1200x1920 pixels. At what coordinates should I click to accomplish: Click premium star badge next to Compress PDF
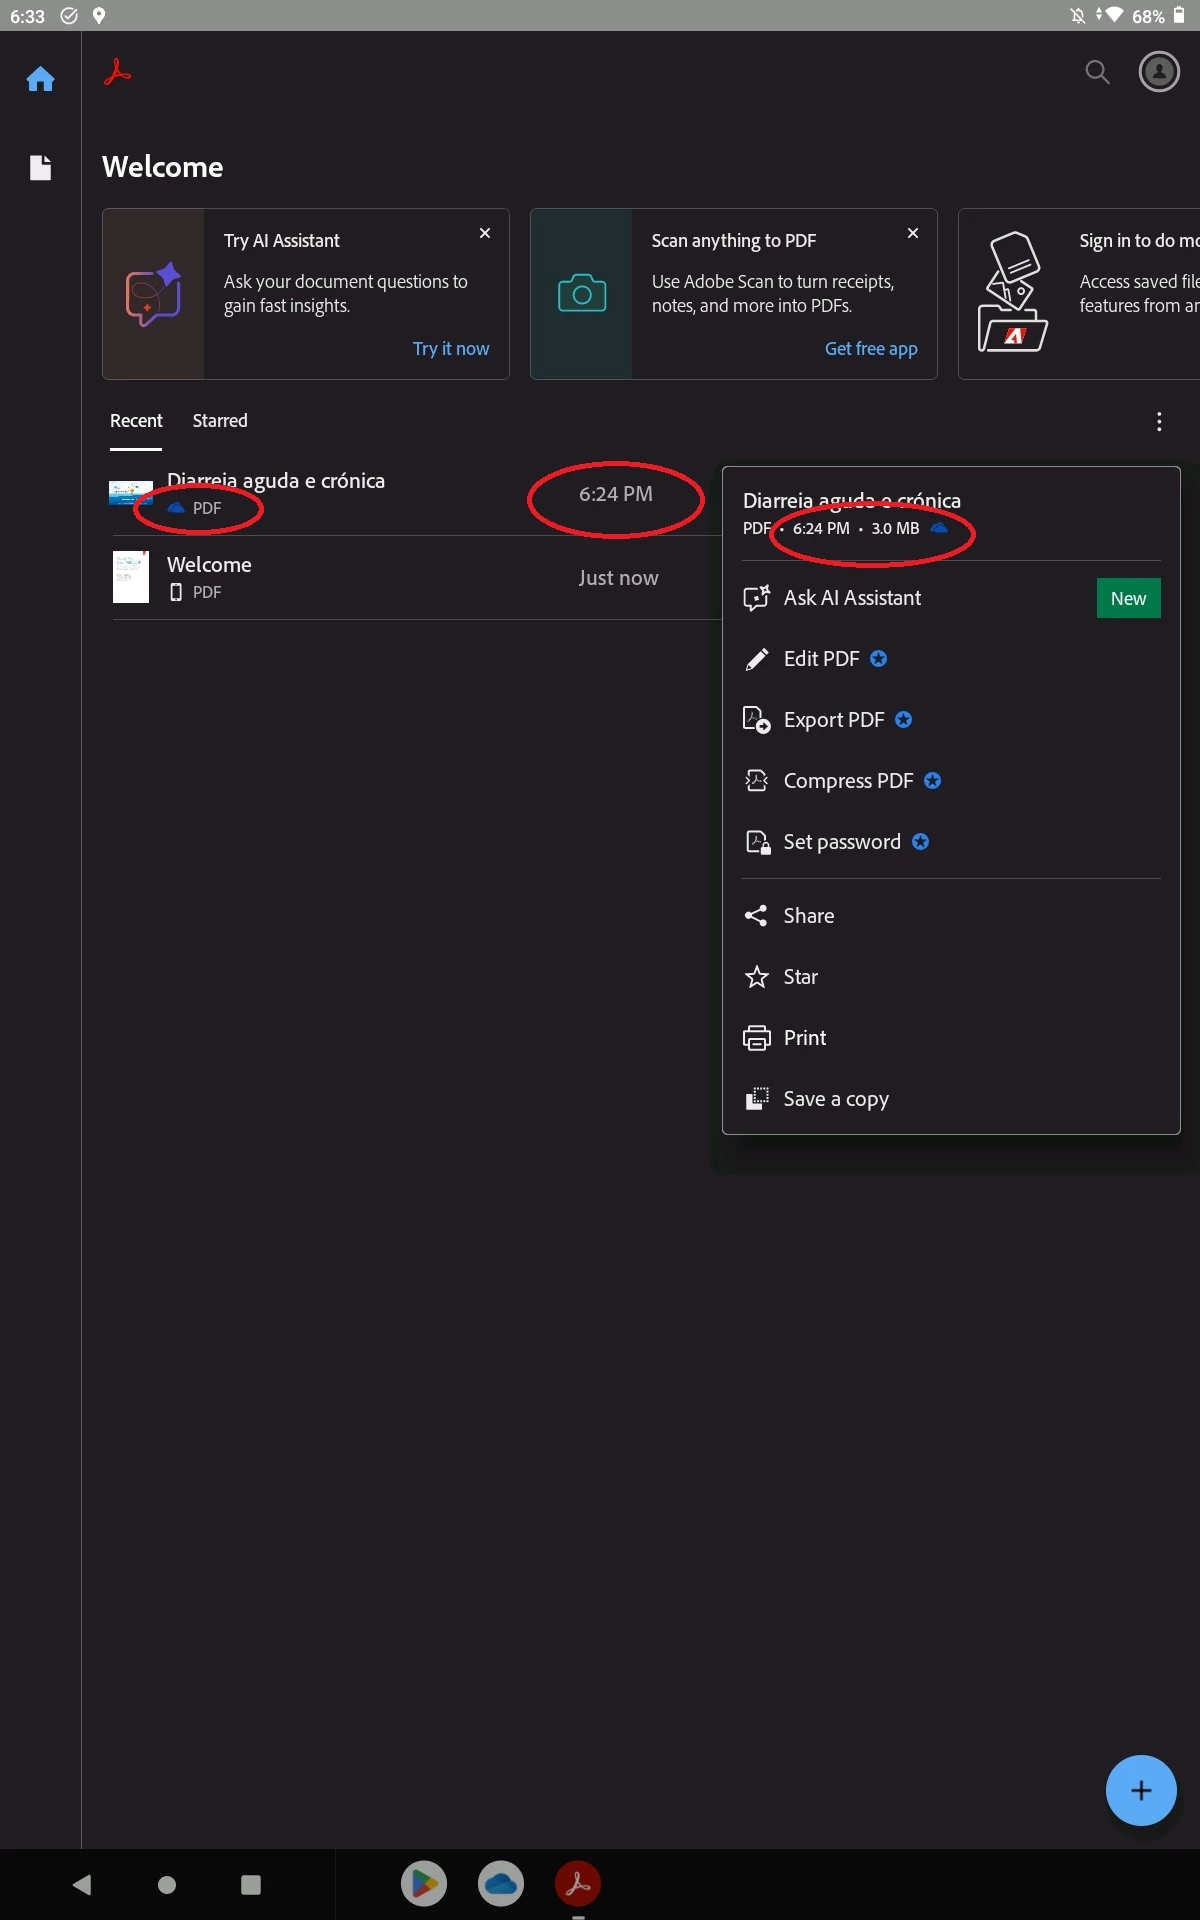[x=932, y=781]
